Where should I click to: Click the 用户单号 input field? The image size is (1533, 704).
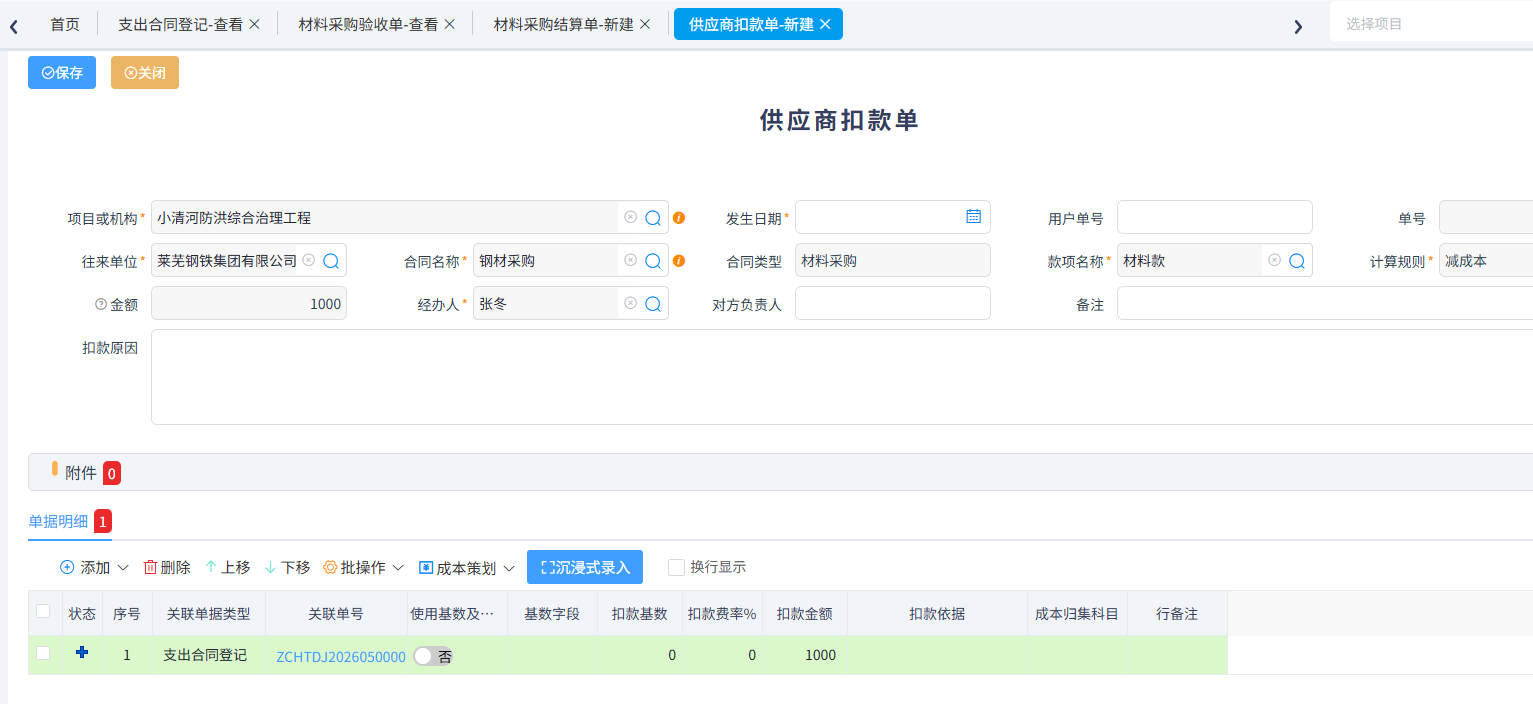1214,217
